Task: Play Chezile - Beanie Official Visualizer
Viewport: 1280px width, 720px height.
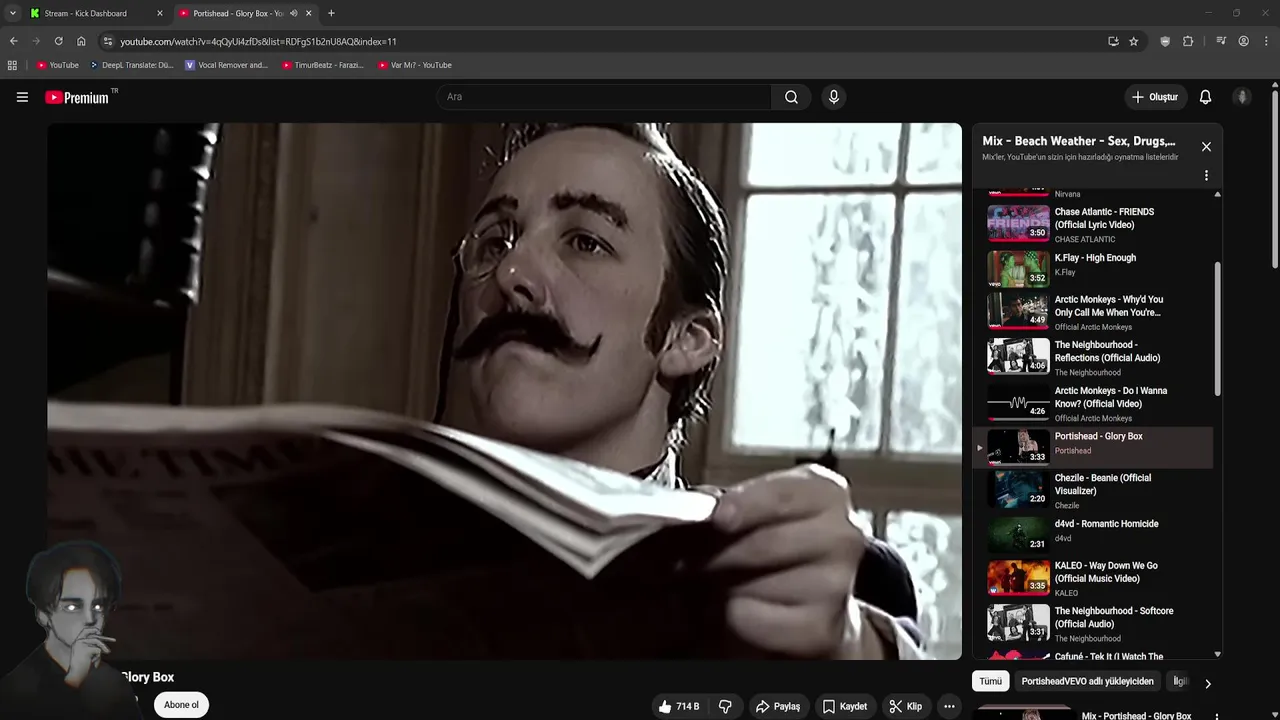Action: point(1093,490)
